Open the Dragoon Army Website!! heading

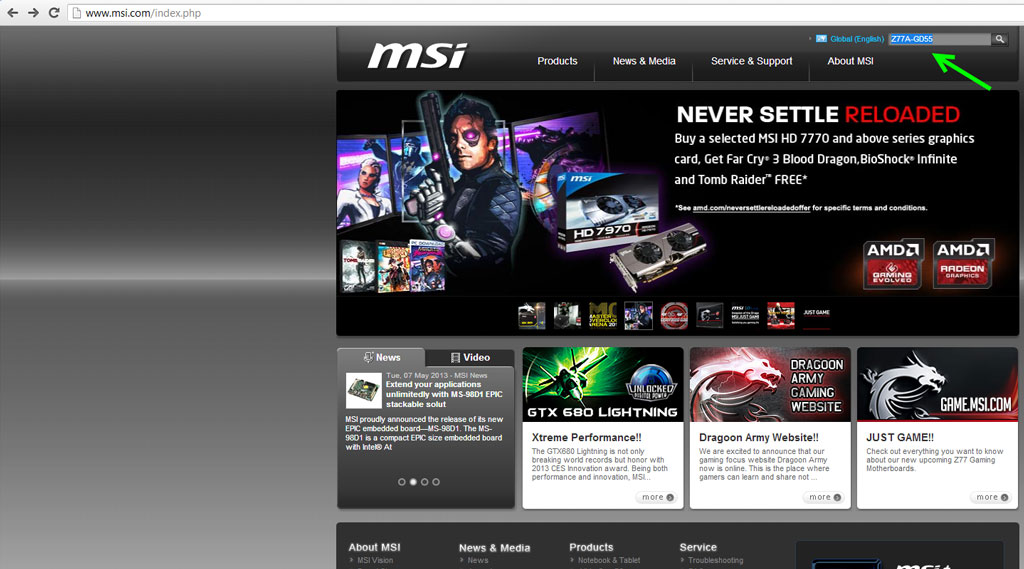pyautogui.click(x=759, y=438)
